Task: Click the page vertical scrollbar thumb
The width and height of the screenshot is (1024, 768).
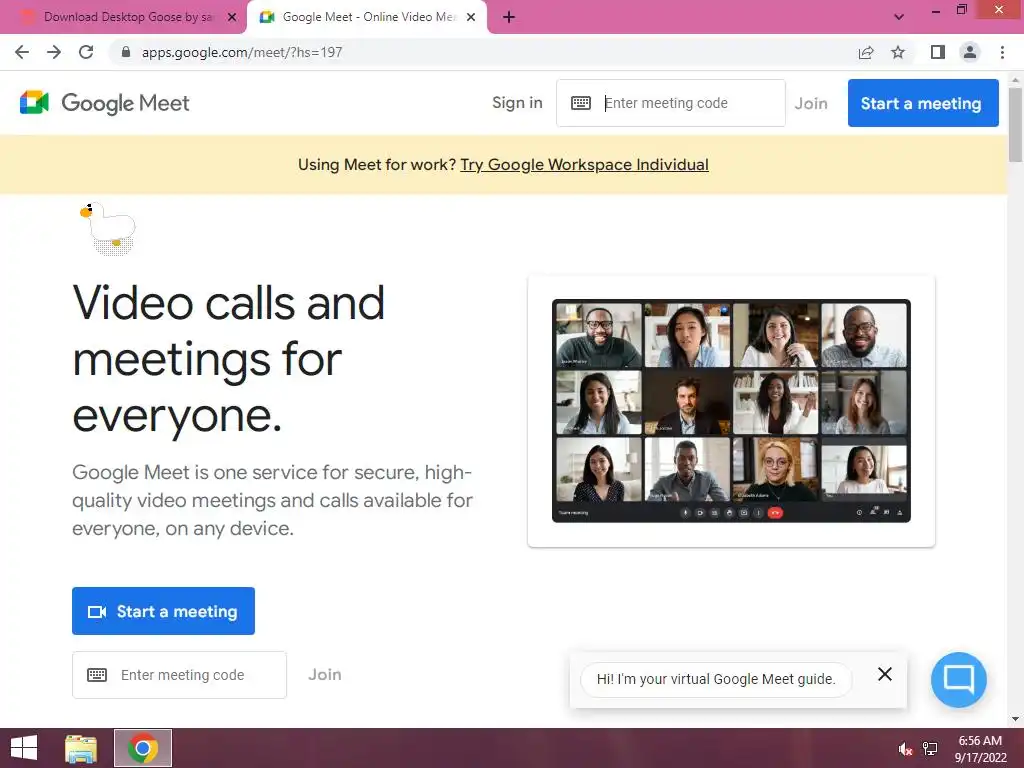Action: pyautogui.click(x=1015, y=124)
